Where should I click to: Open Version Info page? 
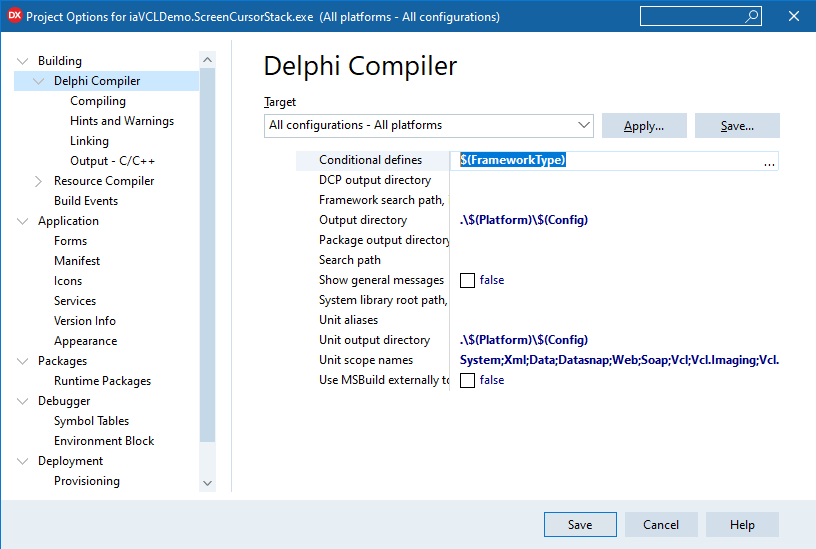85,321
